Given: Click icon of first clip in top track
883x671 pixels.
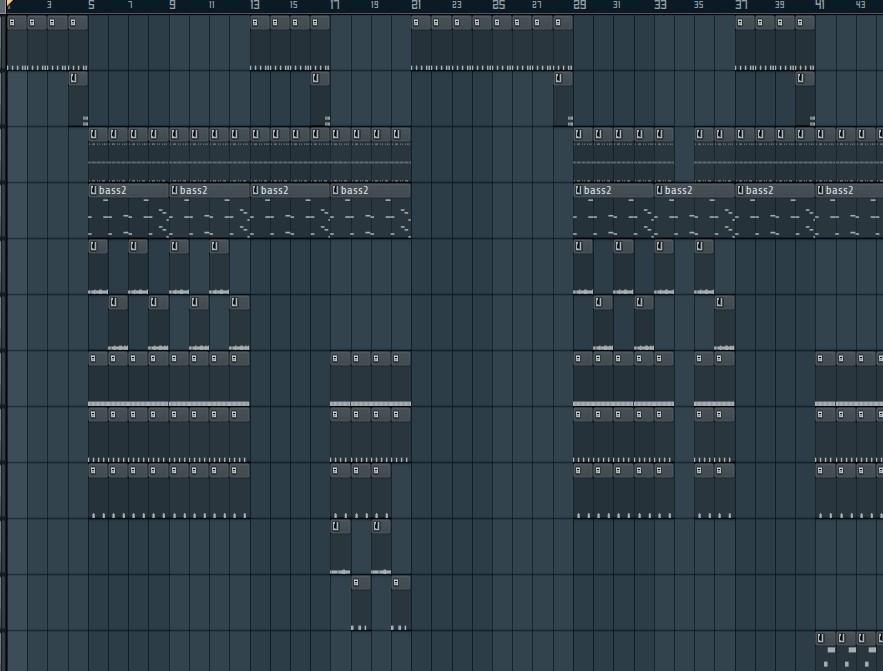Looking at the screenshot, I should tap(12, 22).
